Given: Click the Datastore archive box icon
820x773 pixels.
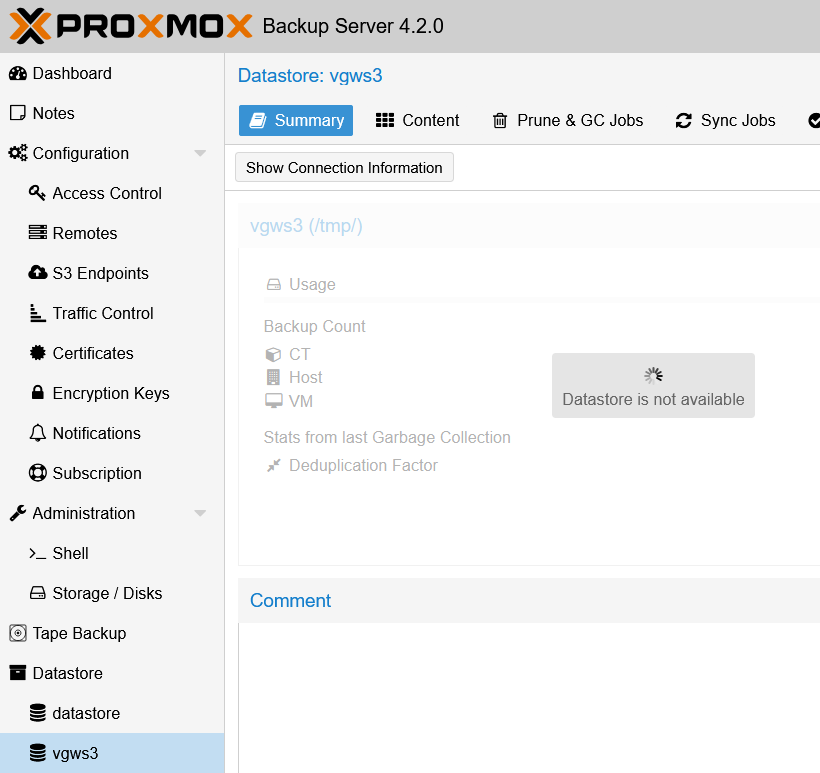Looking at the screenshot, I should (18, 673).
